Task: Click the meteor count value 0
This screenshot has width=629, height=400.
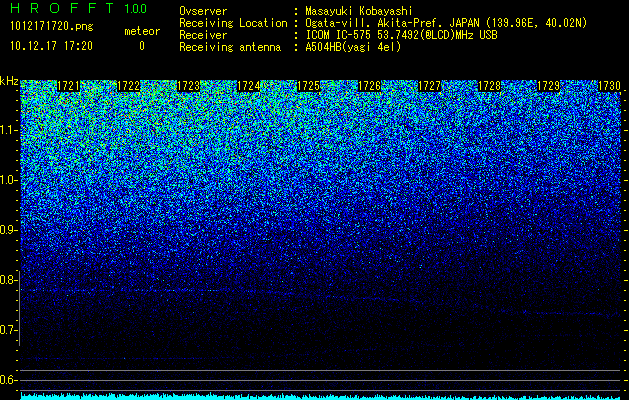Action: coord(142,46)
